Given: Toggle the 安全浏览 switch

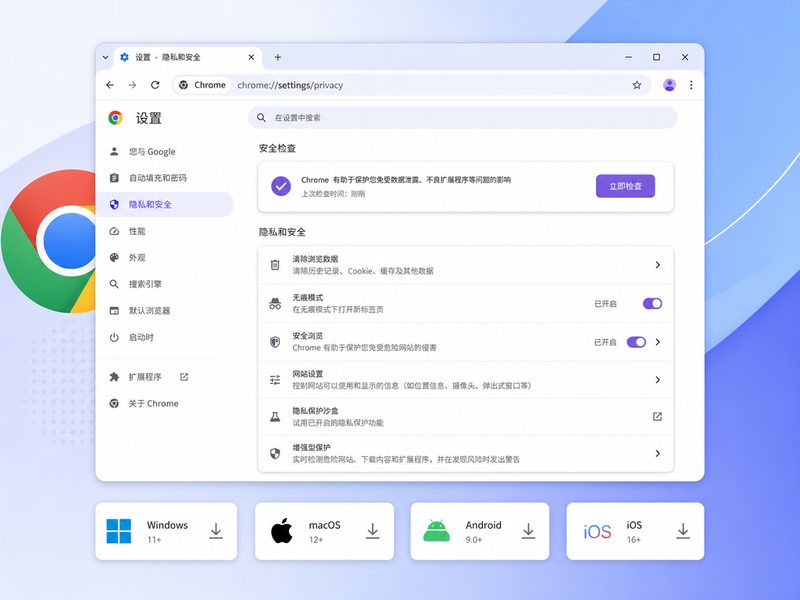Looking at the screenshot, I should pyautogui.click(x=636, y=342).
